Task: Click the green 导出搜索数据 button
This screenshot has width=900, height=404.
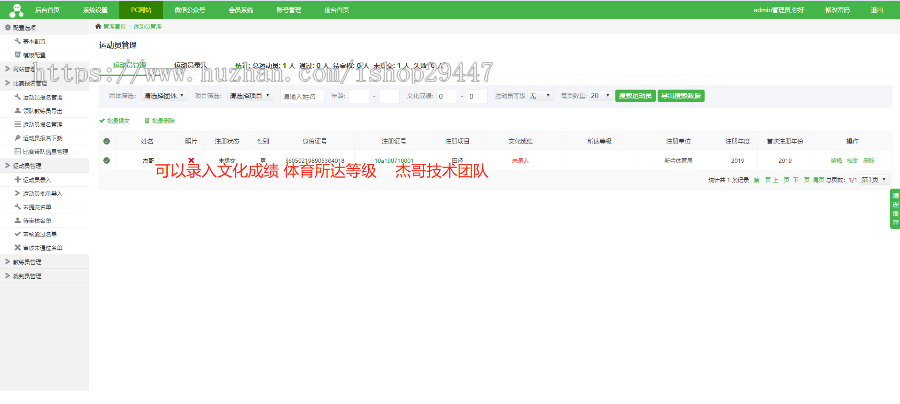Action: pyautogui.click(x=681, y=96)
